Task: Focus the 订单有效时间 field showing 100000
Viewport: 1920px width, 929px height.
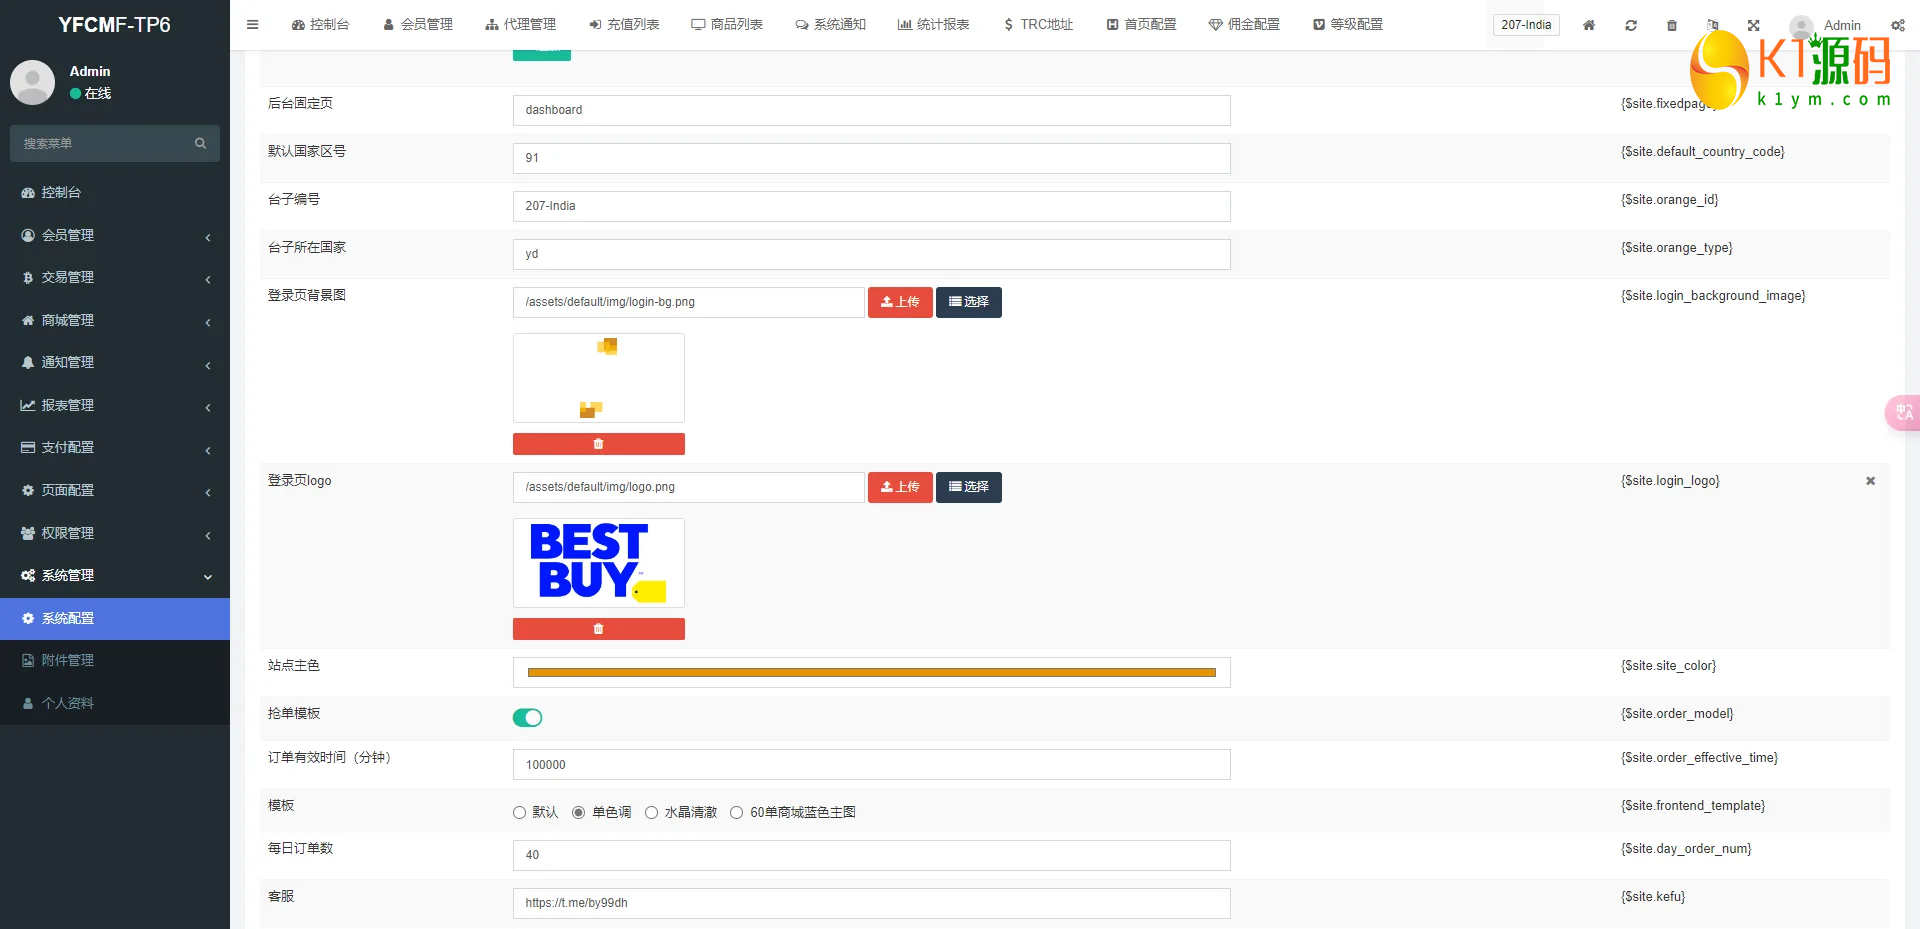Action: pyautogui.click(x=872, y=765)
